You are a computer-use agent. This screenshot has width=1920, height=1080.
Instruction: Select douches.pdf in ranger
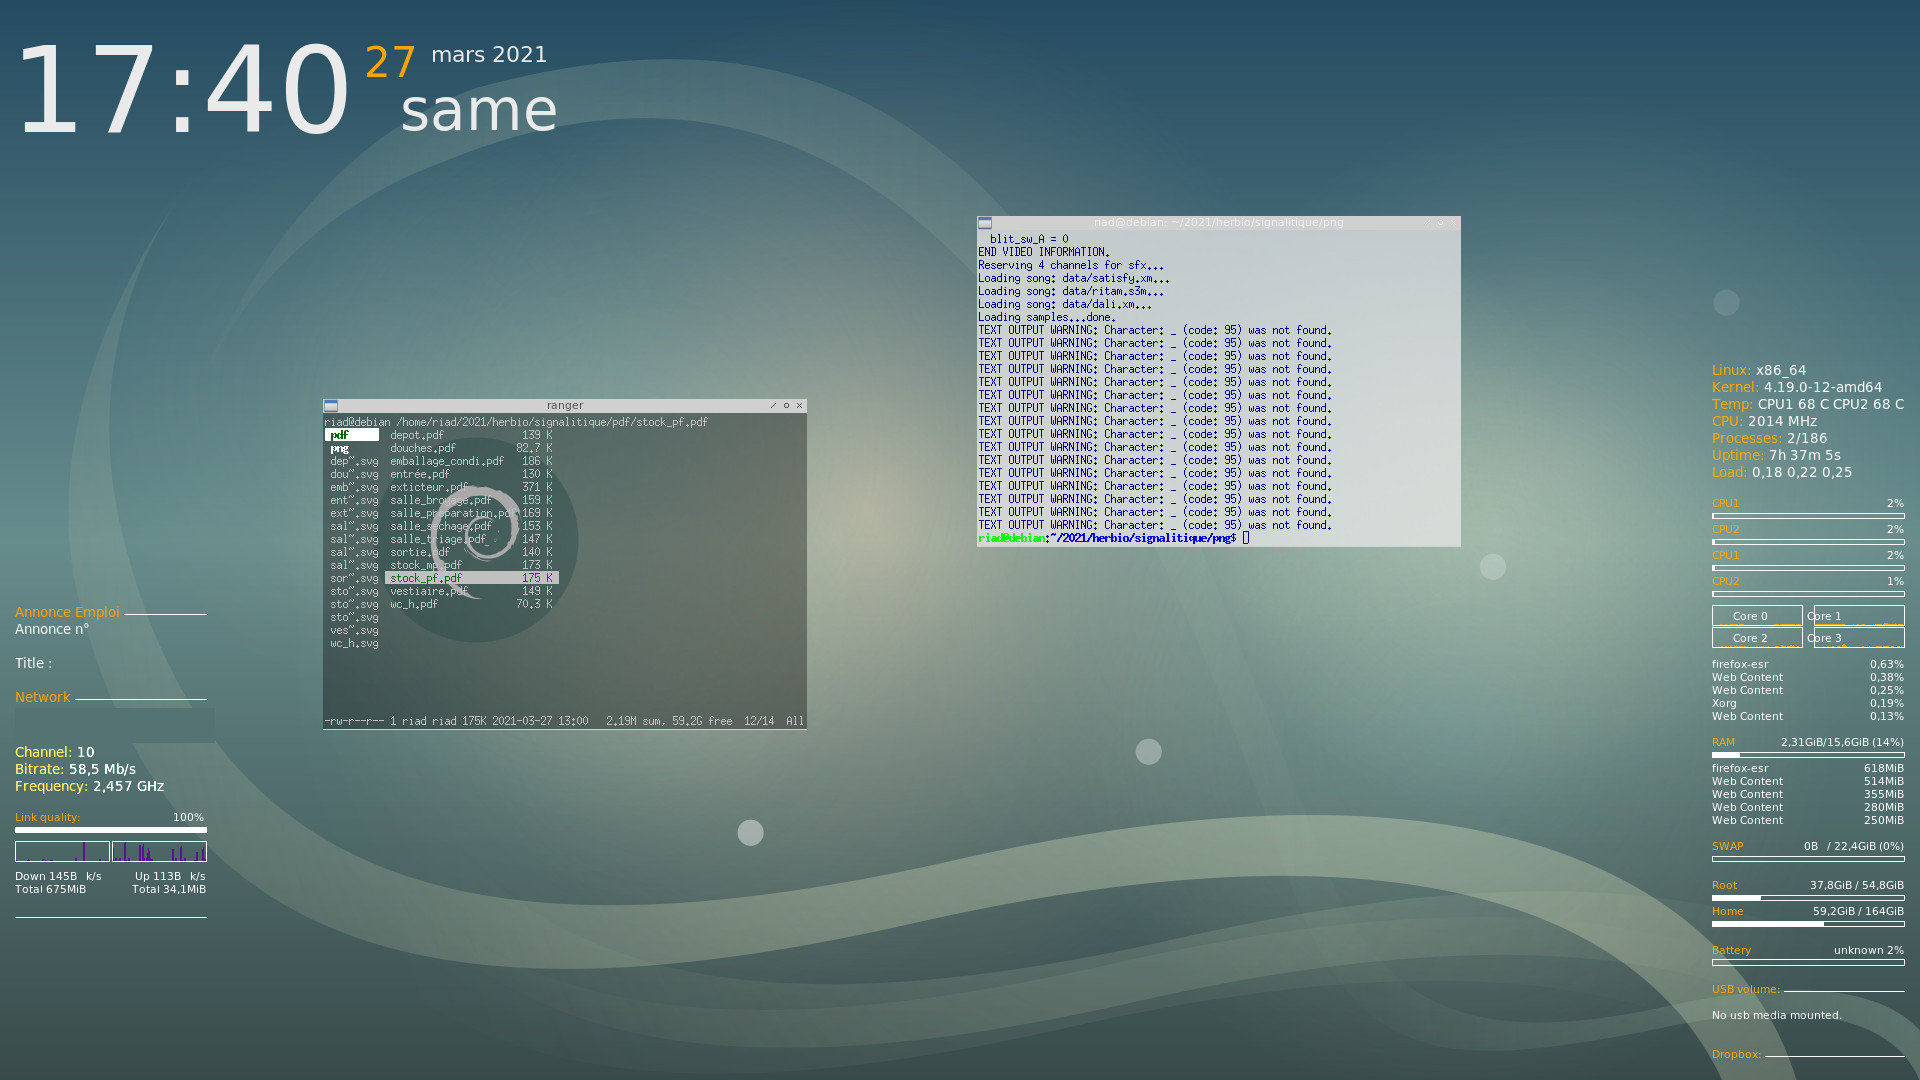[472, 448]
